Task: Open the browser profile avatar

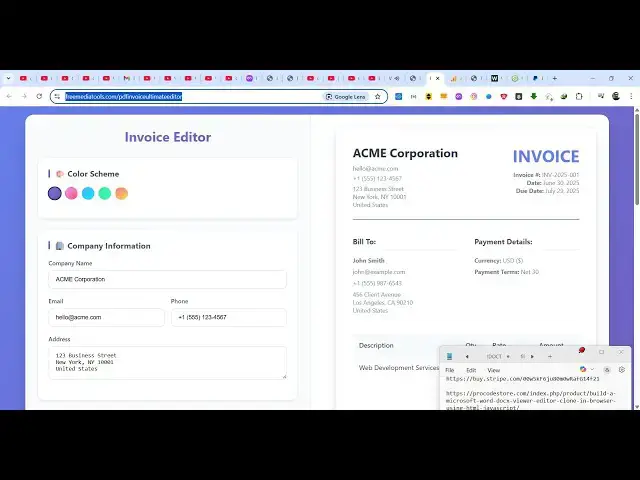Action: tap(616, 97)
